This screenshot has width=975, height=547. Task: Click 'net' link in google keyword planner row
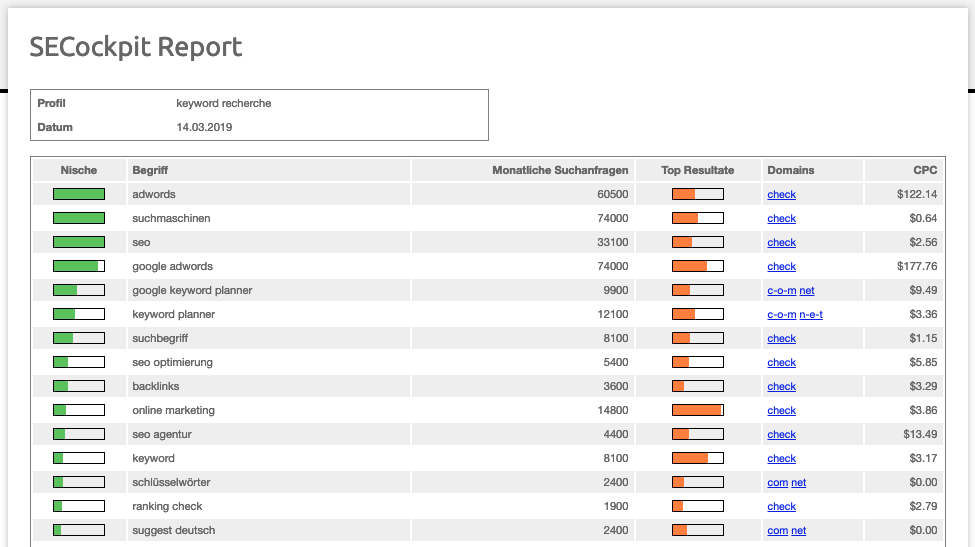tap(807, 291)
